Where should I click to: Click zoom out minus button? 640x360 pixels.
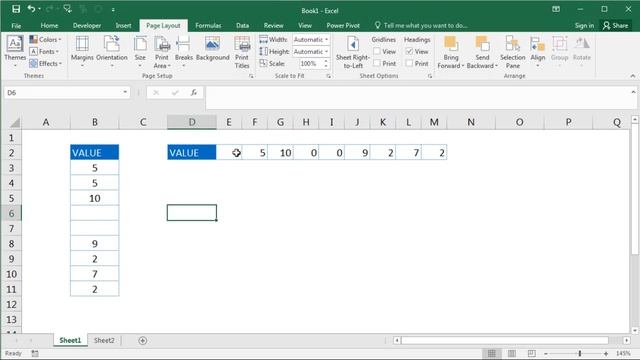pyautogui.click(x=546, y=353)
